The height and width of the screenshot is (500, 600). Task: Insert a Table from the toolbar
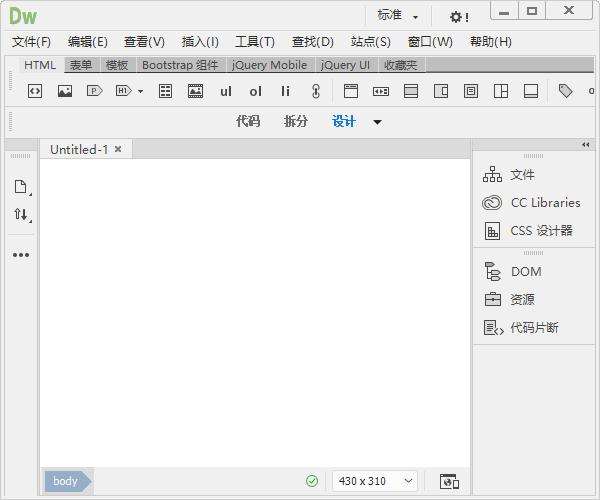(165, 91)
